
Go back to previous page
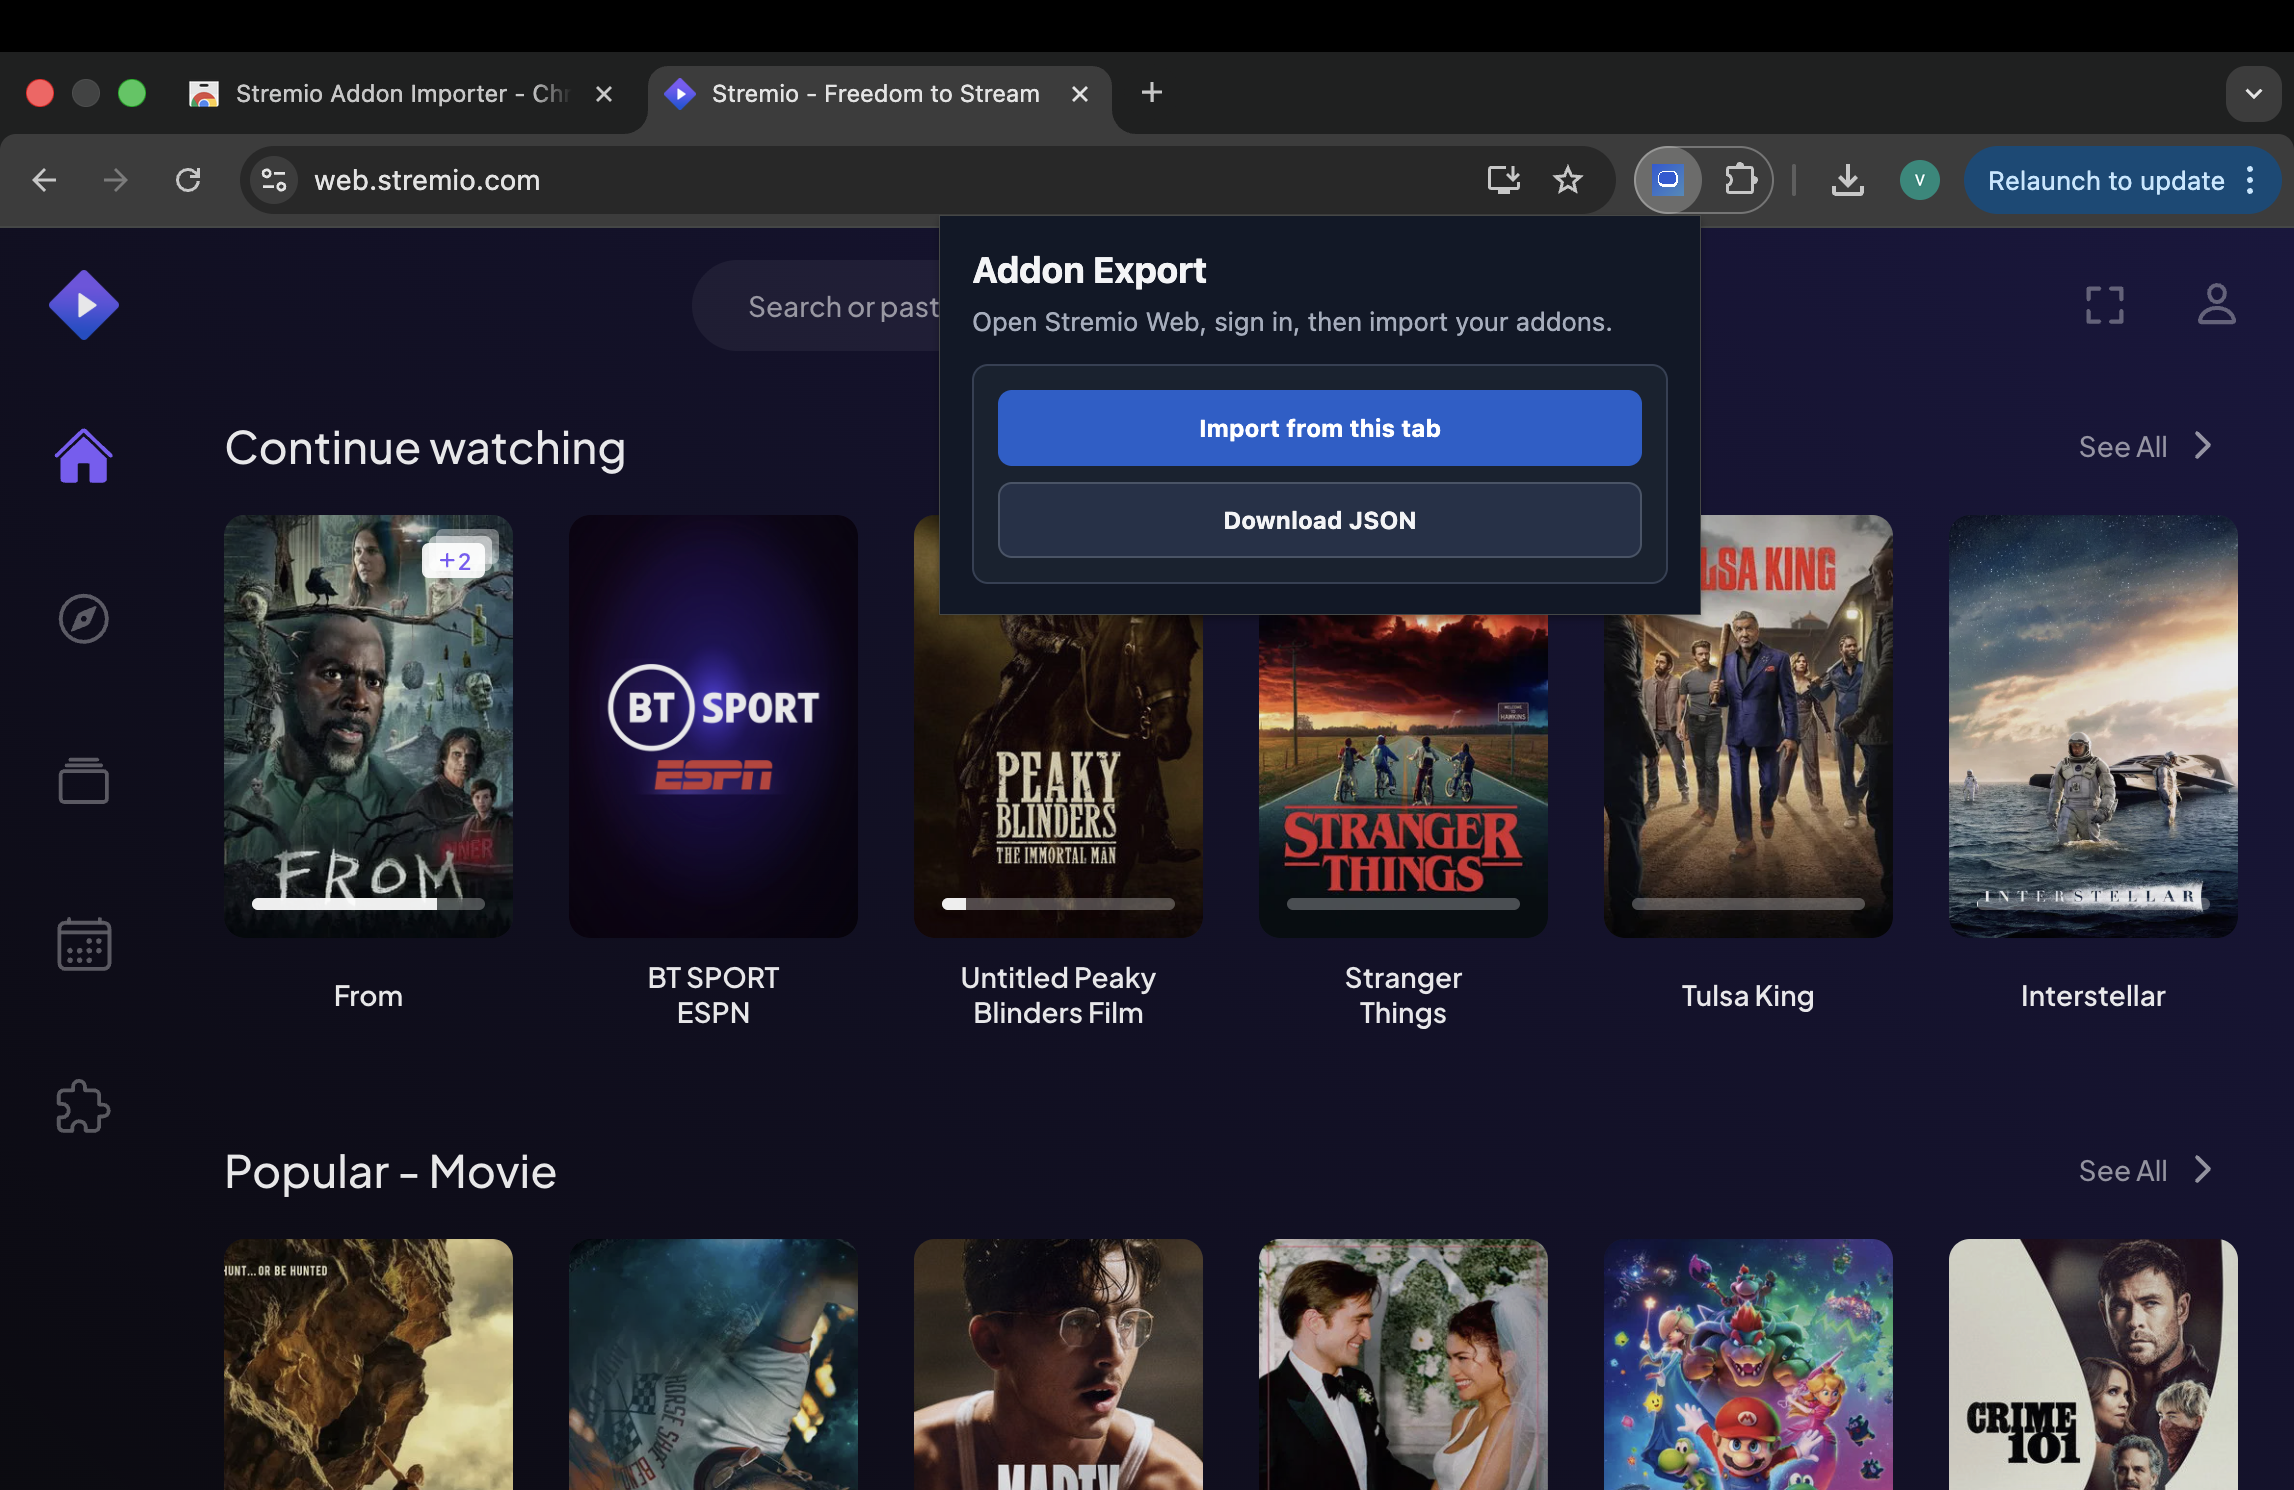[44, 180]
